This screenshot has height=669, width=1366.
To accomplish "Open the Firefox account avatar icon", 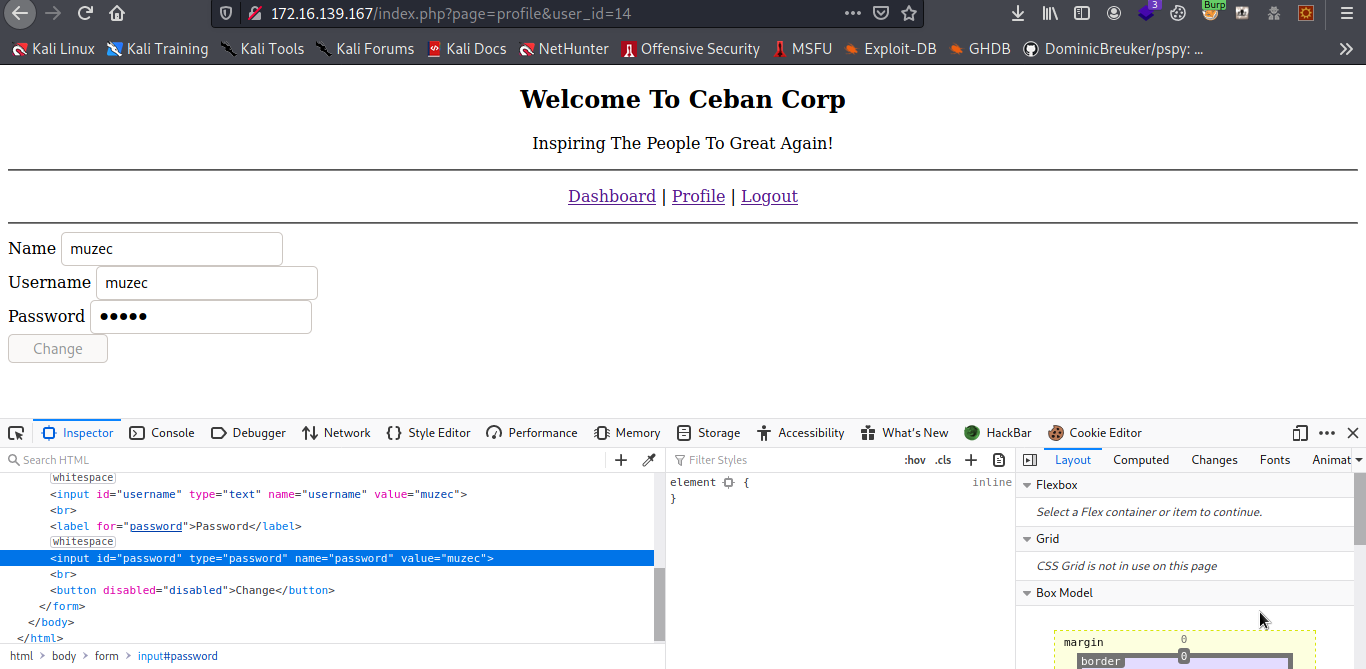I will pos(1114,13).
